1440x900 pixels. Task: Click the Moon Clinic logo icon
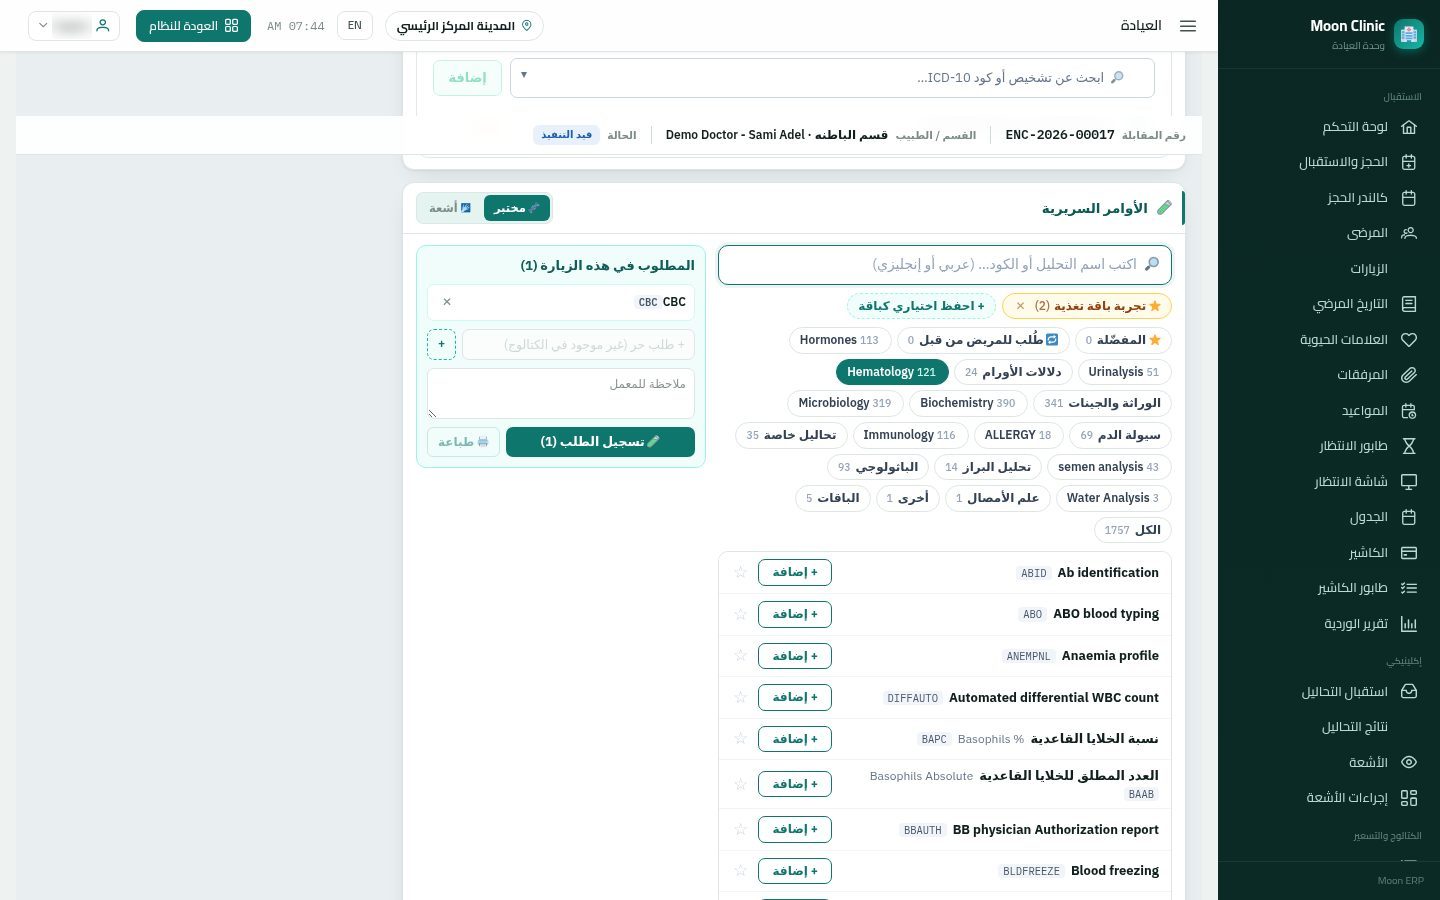pos(1409,34)
